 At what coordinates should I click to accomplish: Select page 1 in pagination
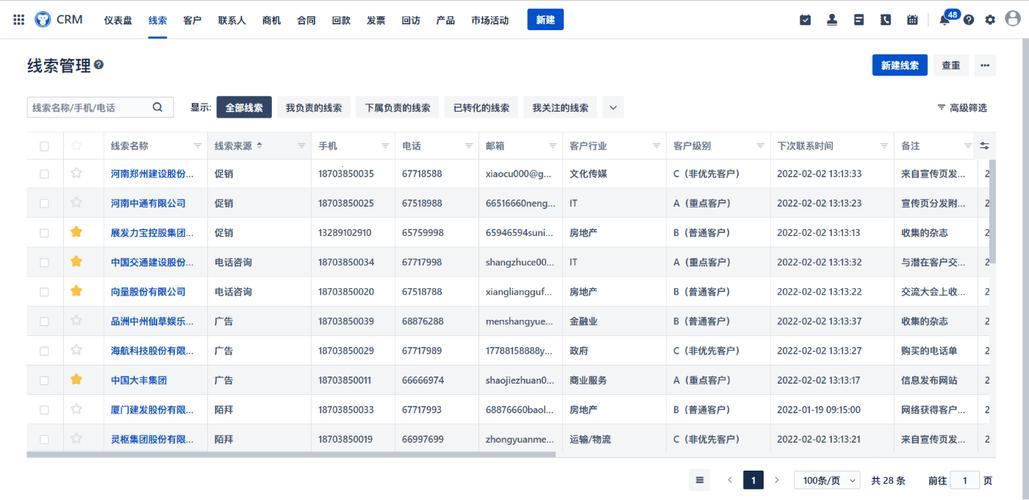pyautogui.click(x=753, y=480)
